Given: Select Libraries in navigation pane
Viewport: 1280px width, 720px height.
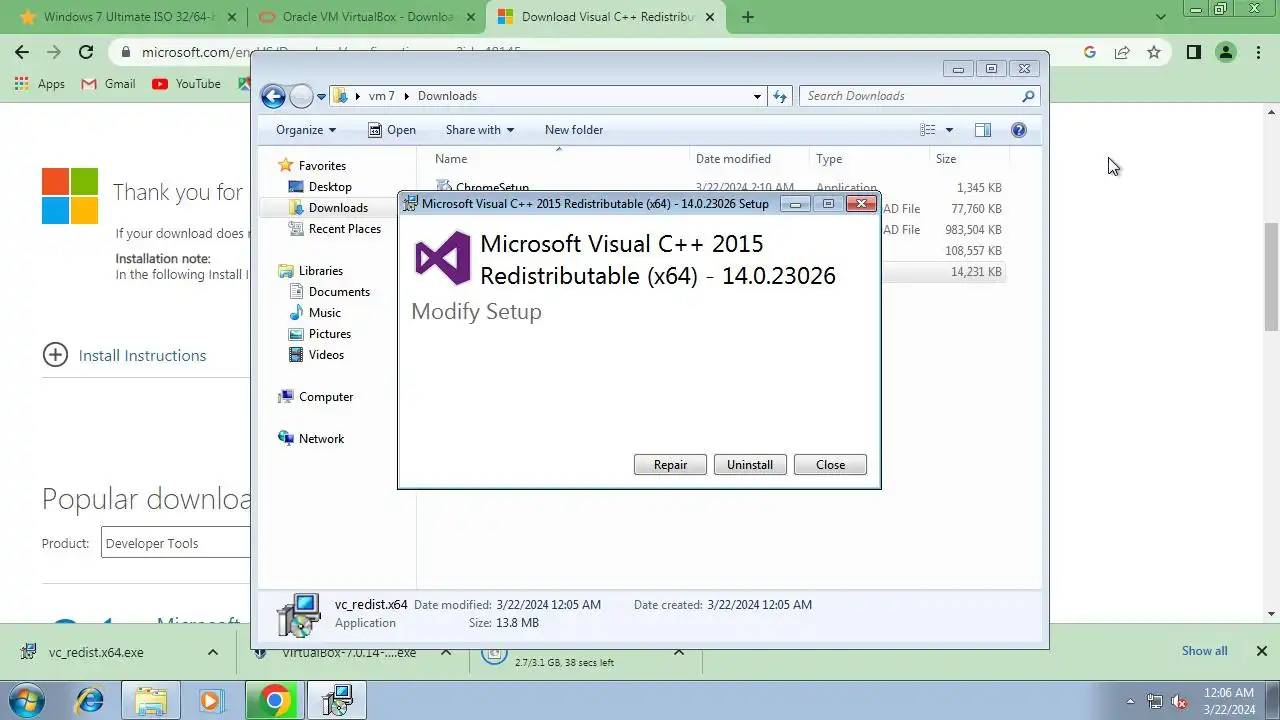Looking at the screenshot, I should pos(310,271).
